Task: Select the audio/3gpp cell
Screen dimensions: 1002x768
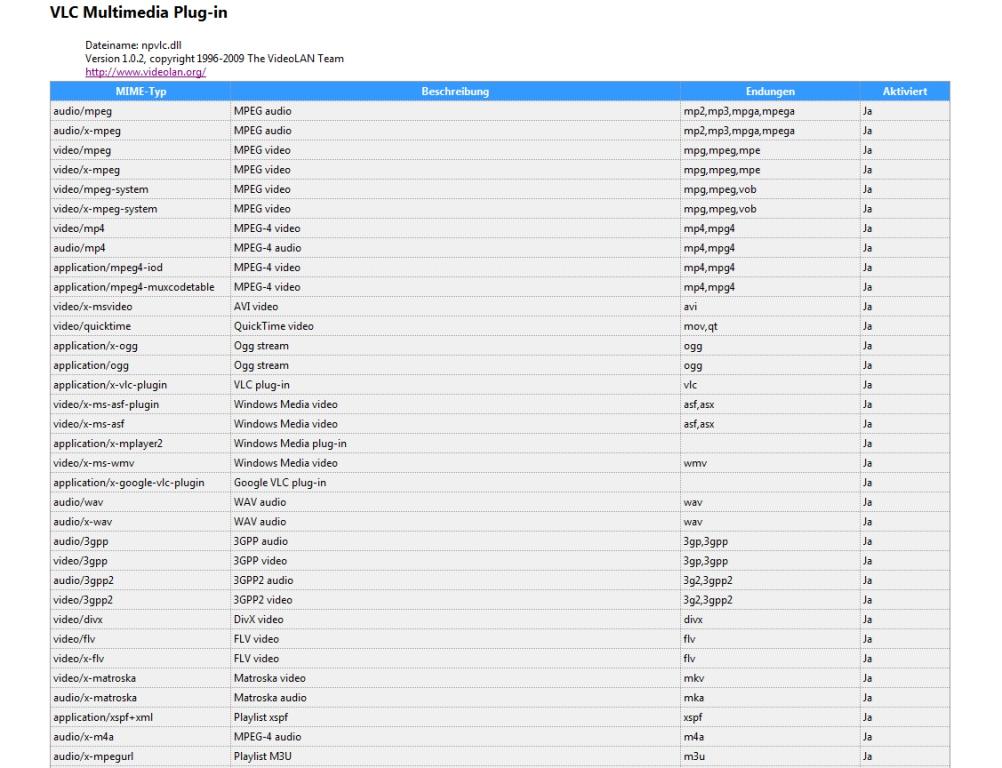Action: [141, 541]
